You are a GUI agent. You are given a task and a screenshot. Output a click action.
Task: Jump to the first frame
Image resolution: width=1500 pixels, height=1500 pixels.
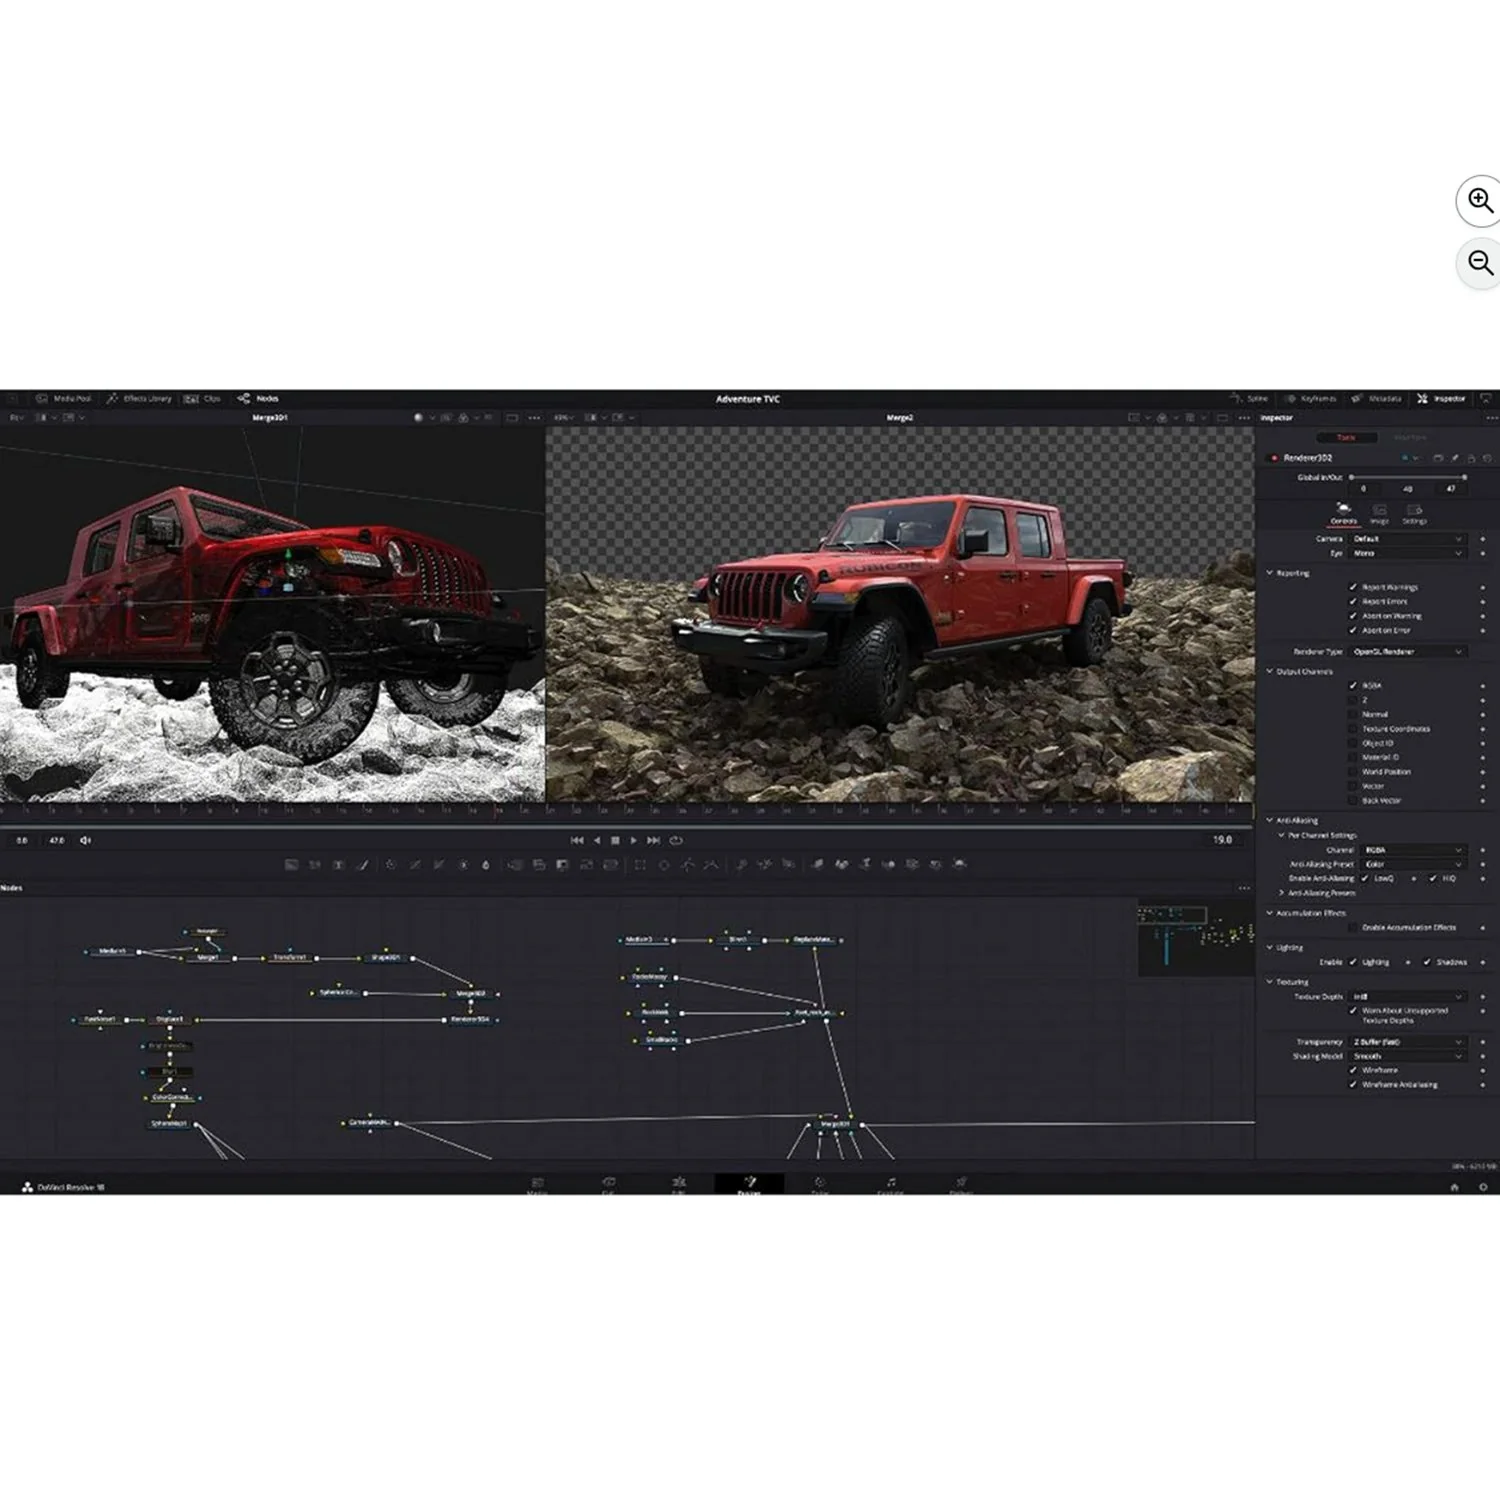[x=577, y=840]
